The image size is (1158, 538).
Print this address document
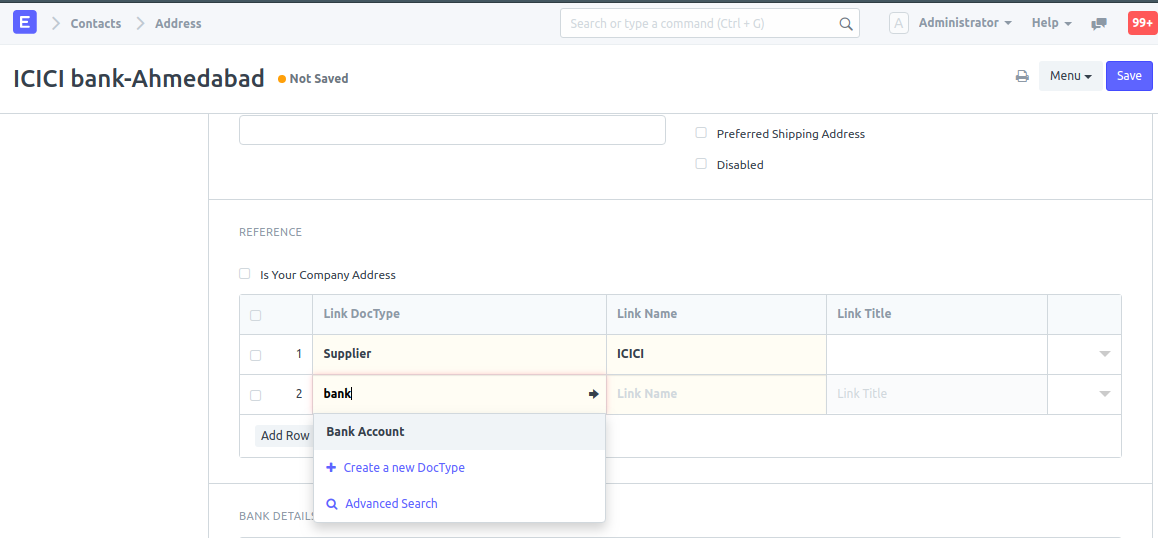1022,76
